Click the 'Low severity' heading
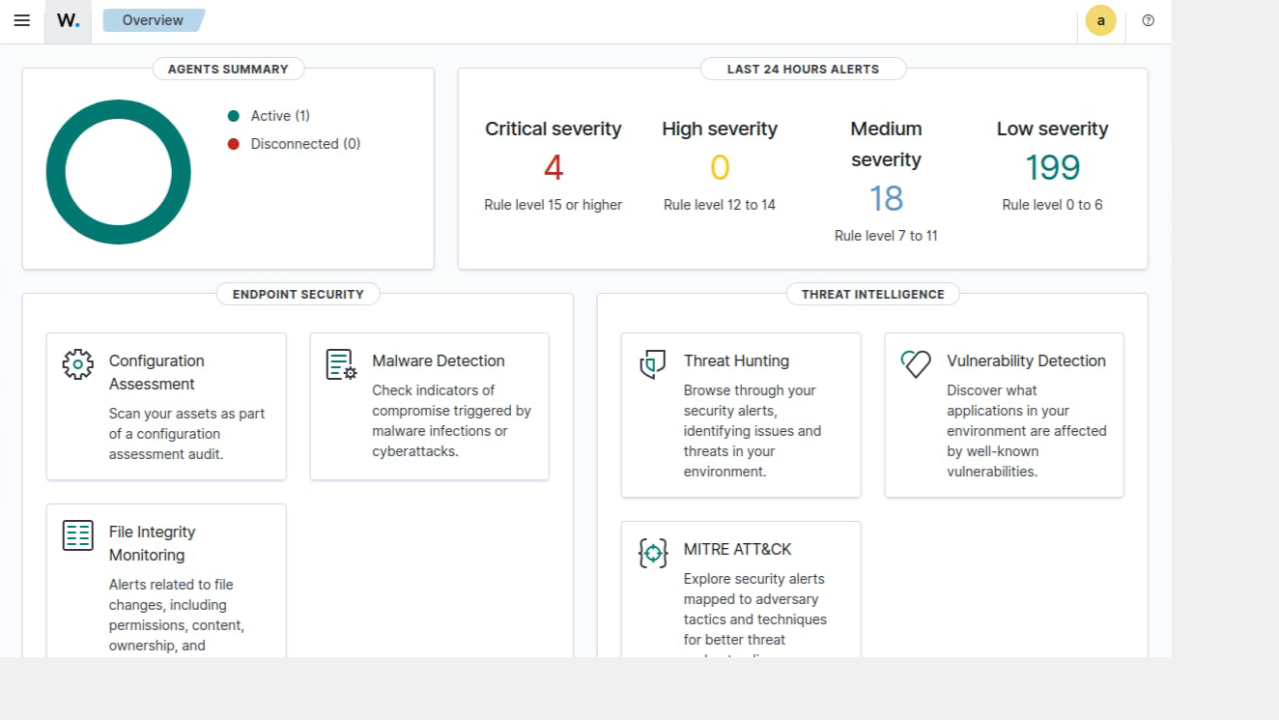 [x=1052, y=129]
